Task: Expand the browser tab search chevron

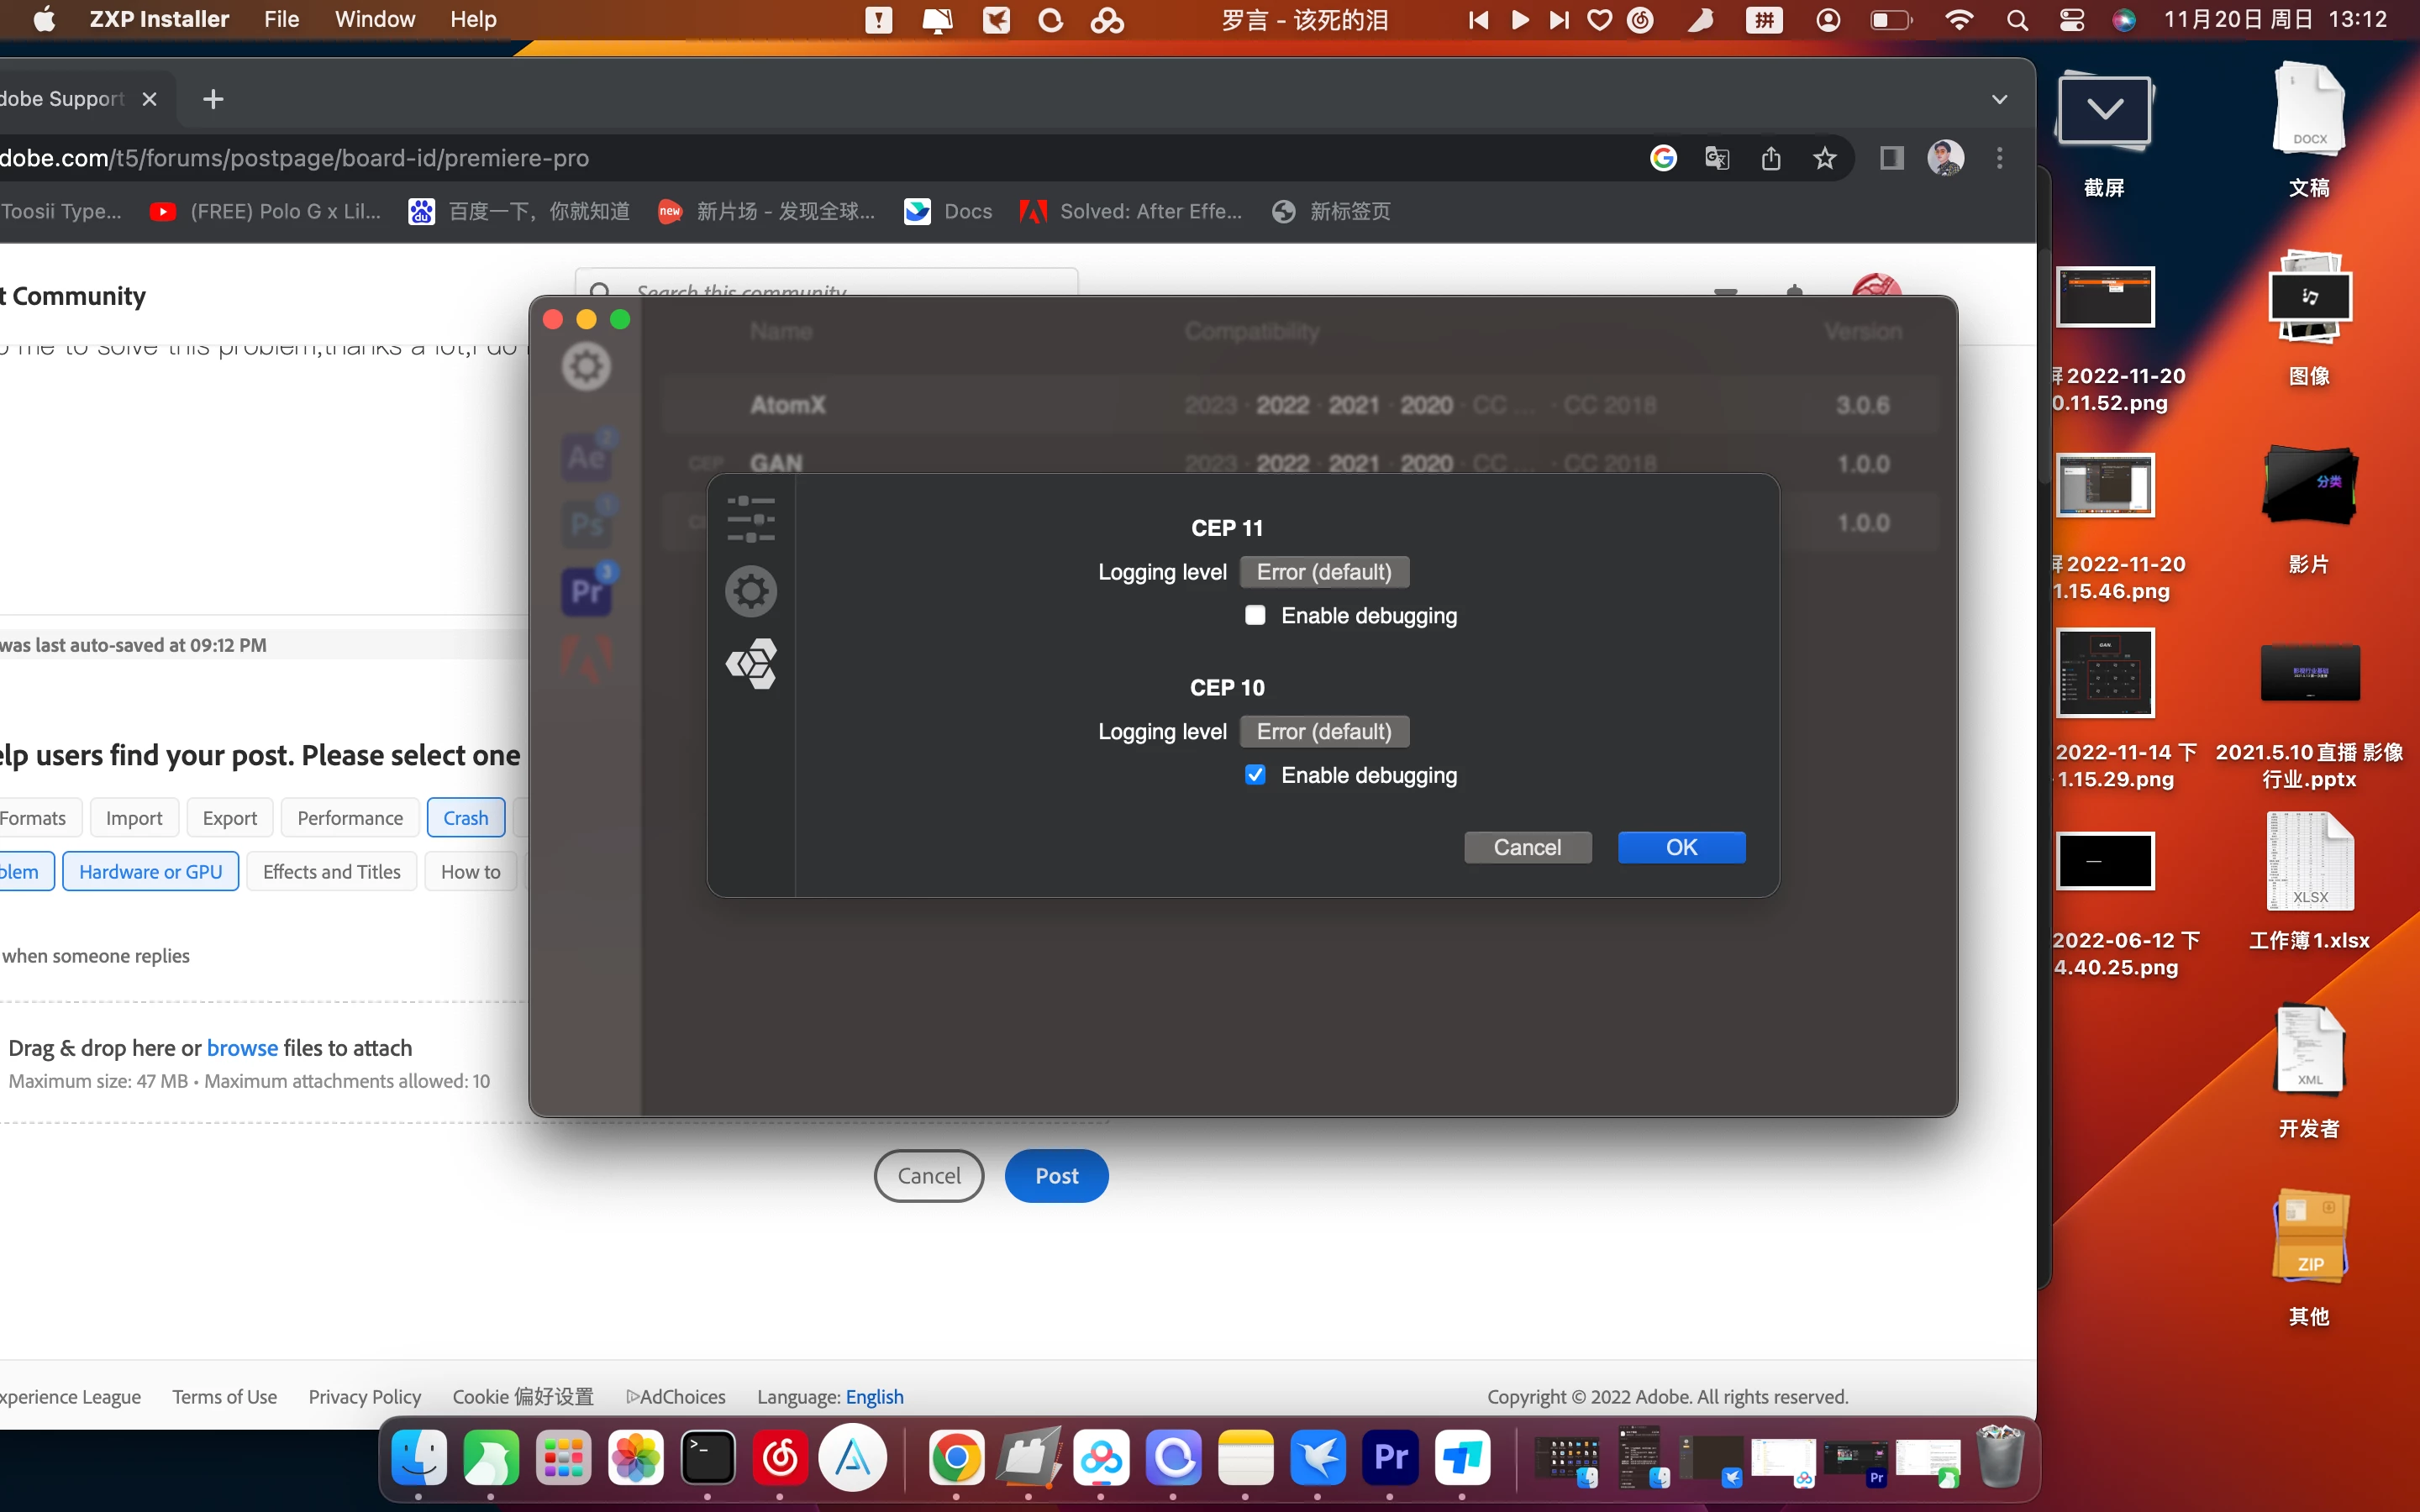Action: point(1999,99)
